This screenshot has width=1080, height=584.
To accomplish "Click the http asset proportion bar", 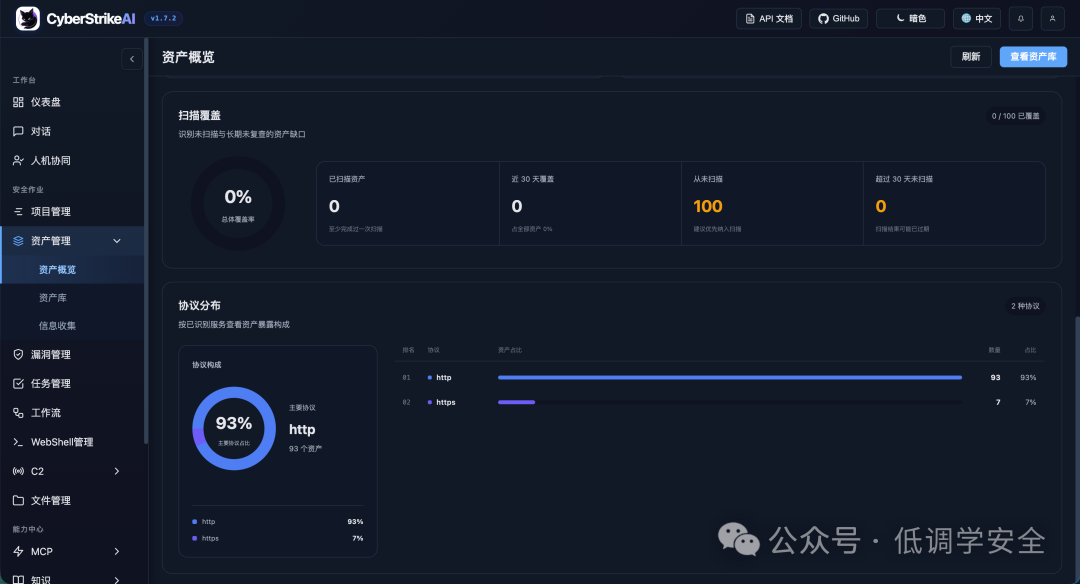I will click(x=729, y=377).
